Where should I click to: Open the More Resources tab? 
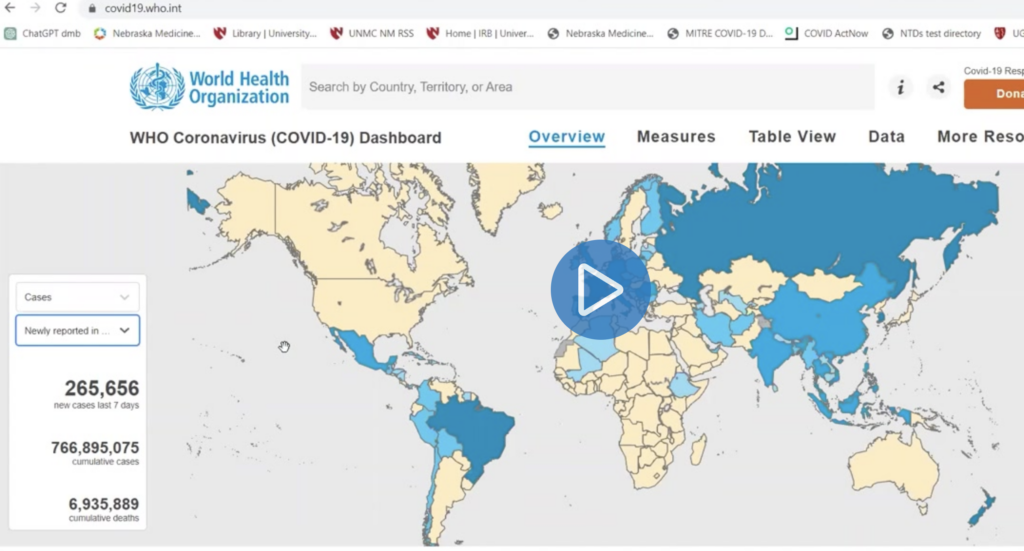coord(980,136)
